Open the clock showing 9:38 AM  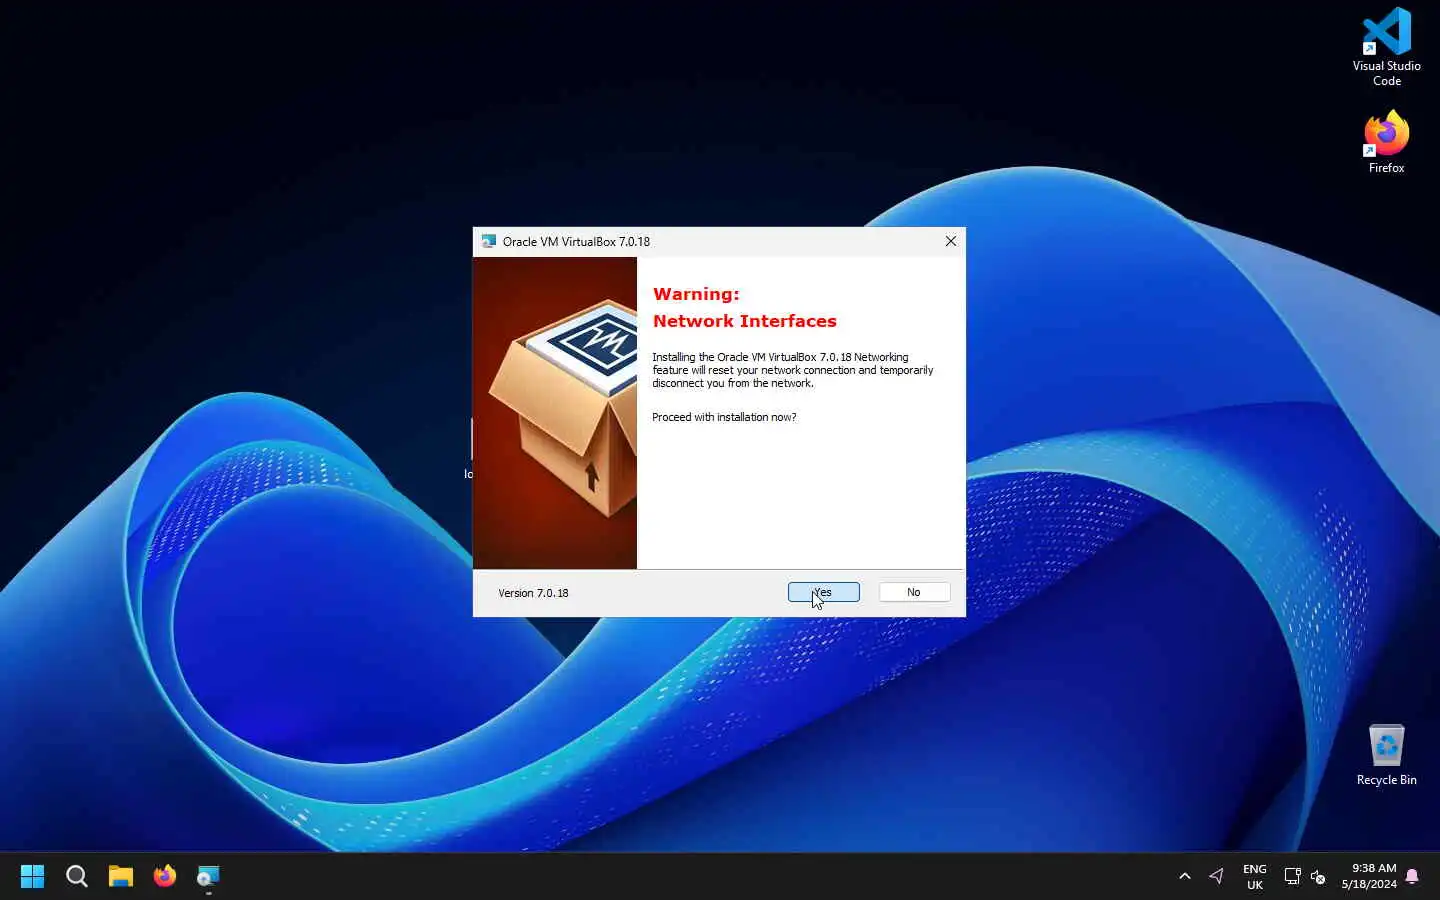(1369, 876)
